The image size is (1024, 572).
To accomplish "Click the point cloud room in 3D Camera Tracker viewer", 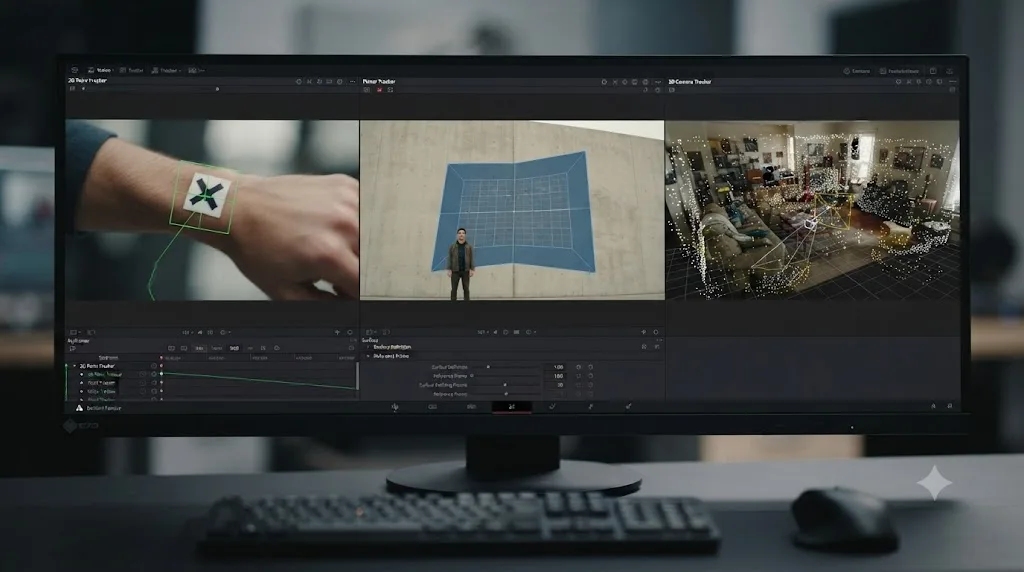I will [x=812, y=210].
